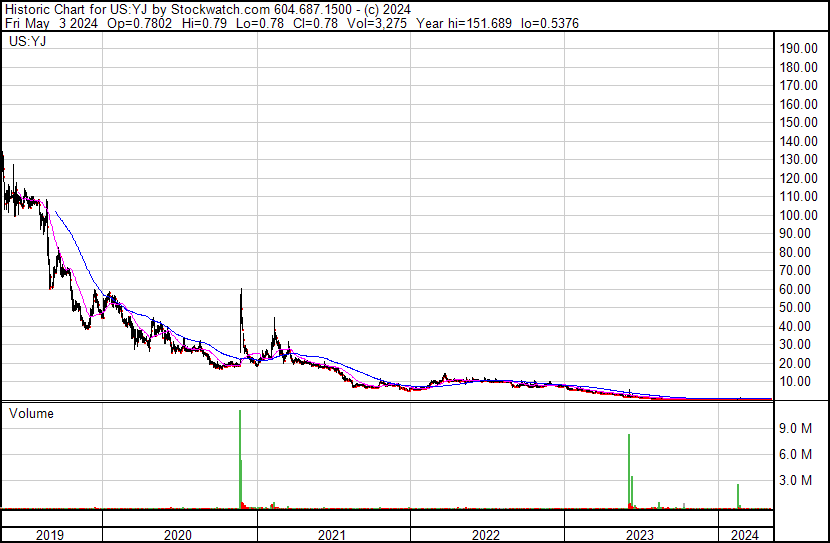Image resolution: width=830 pixels, height=543 pixels.
Task: Click the 'US:YJ' symbol label in chart
Action: click(x=28, y=41)
